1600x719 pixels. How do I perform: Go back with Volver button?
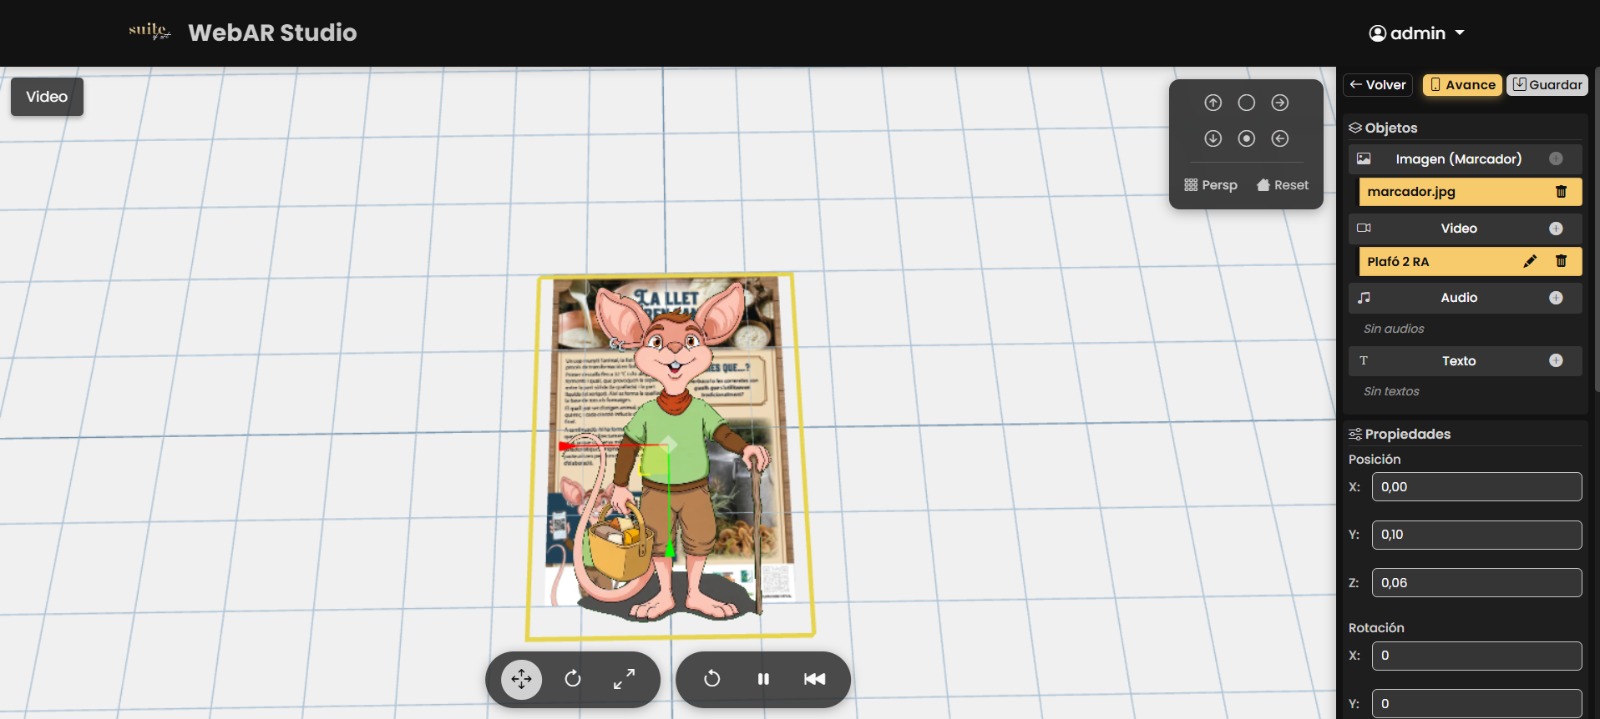[x=1378, y=85]
